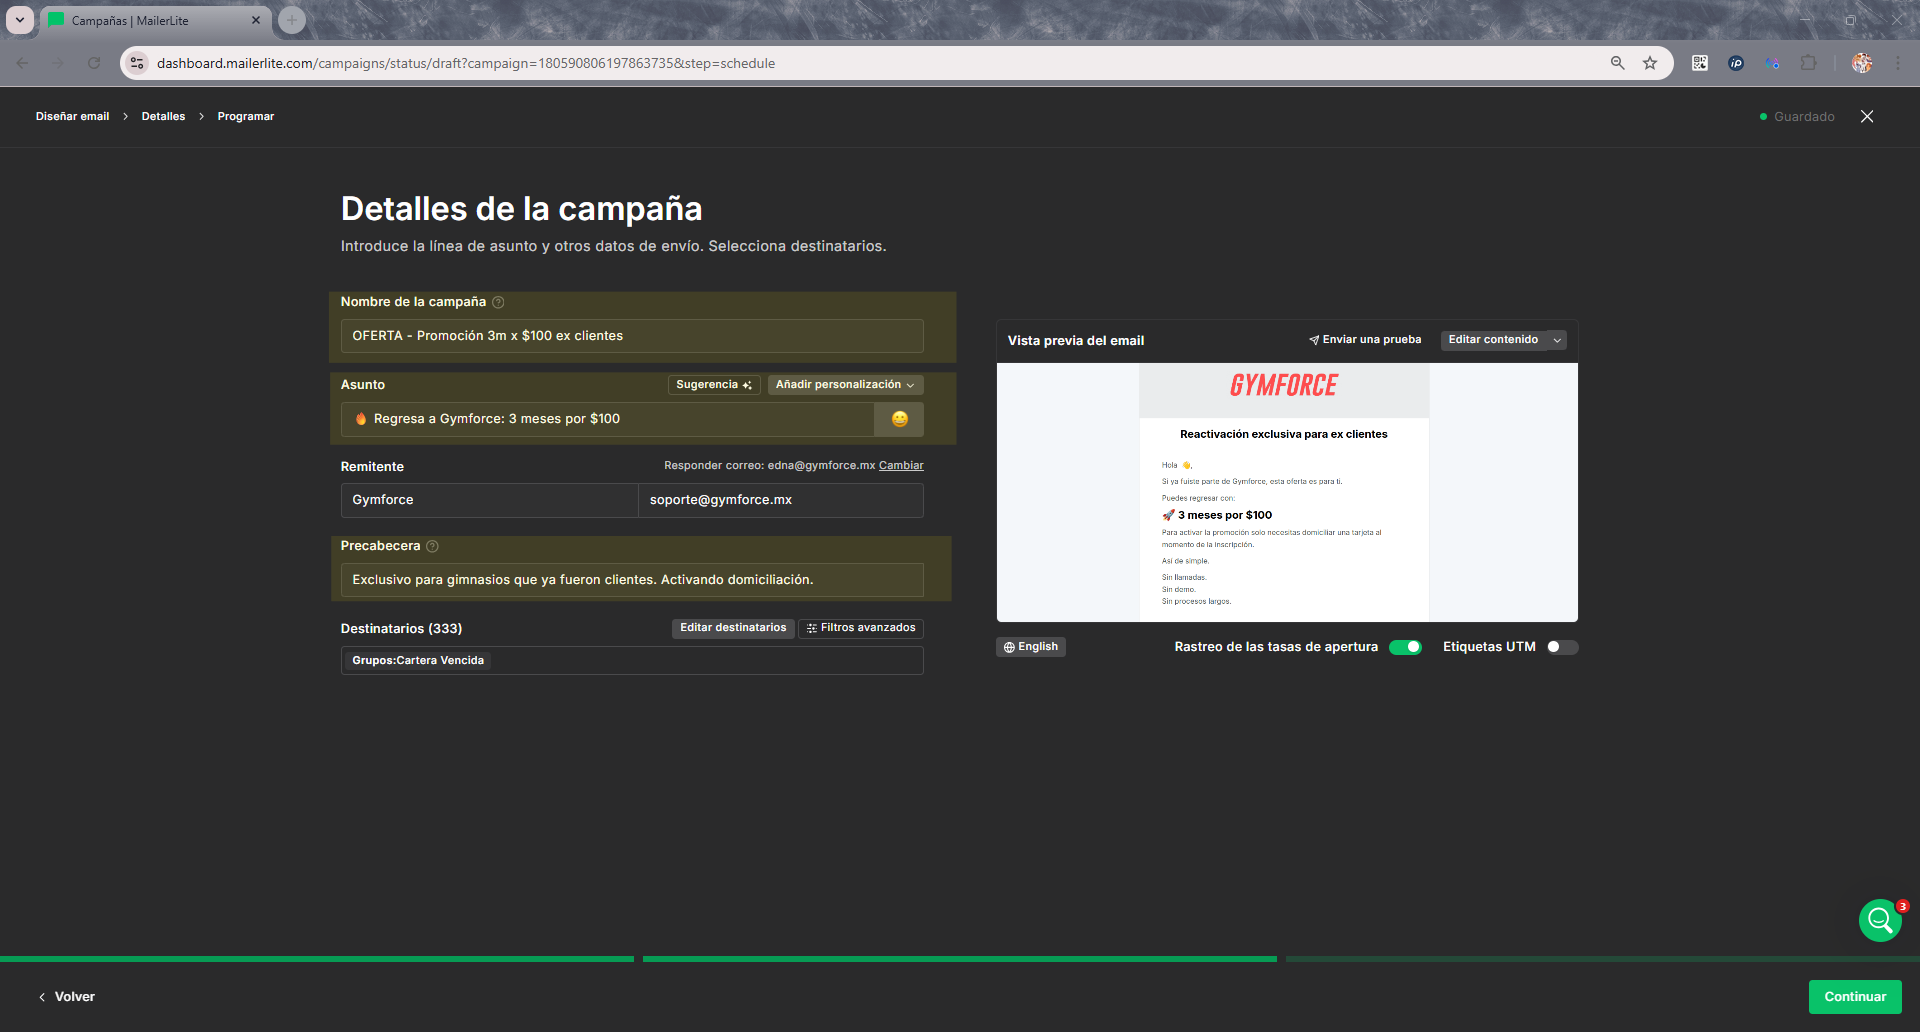
Task: Go to the Diseñar email step
Action: pos(72,117)
